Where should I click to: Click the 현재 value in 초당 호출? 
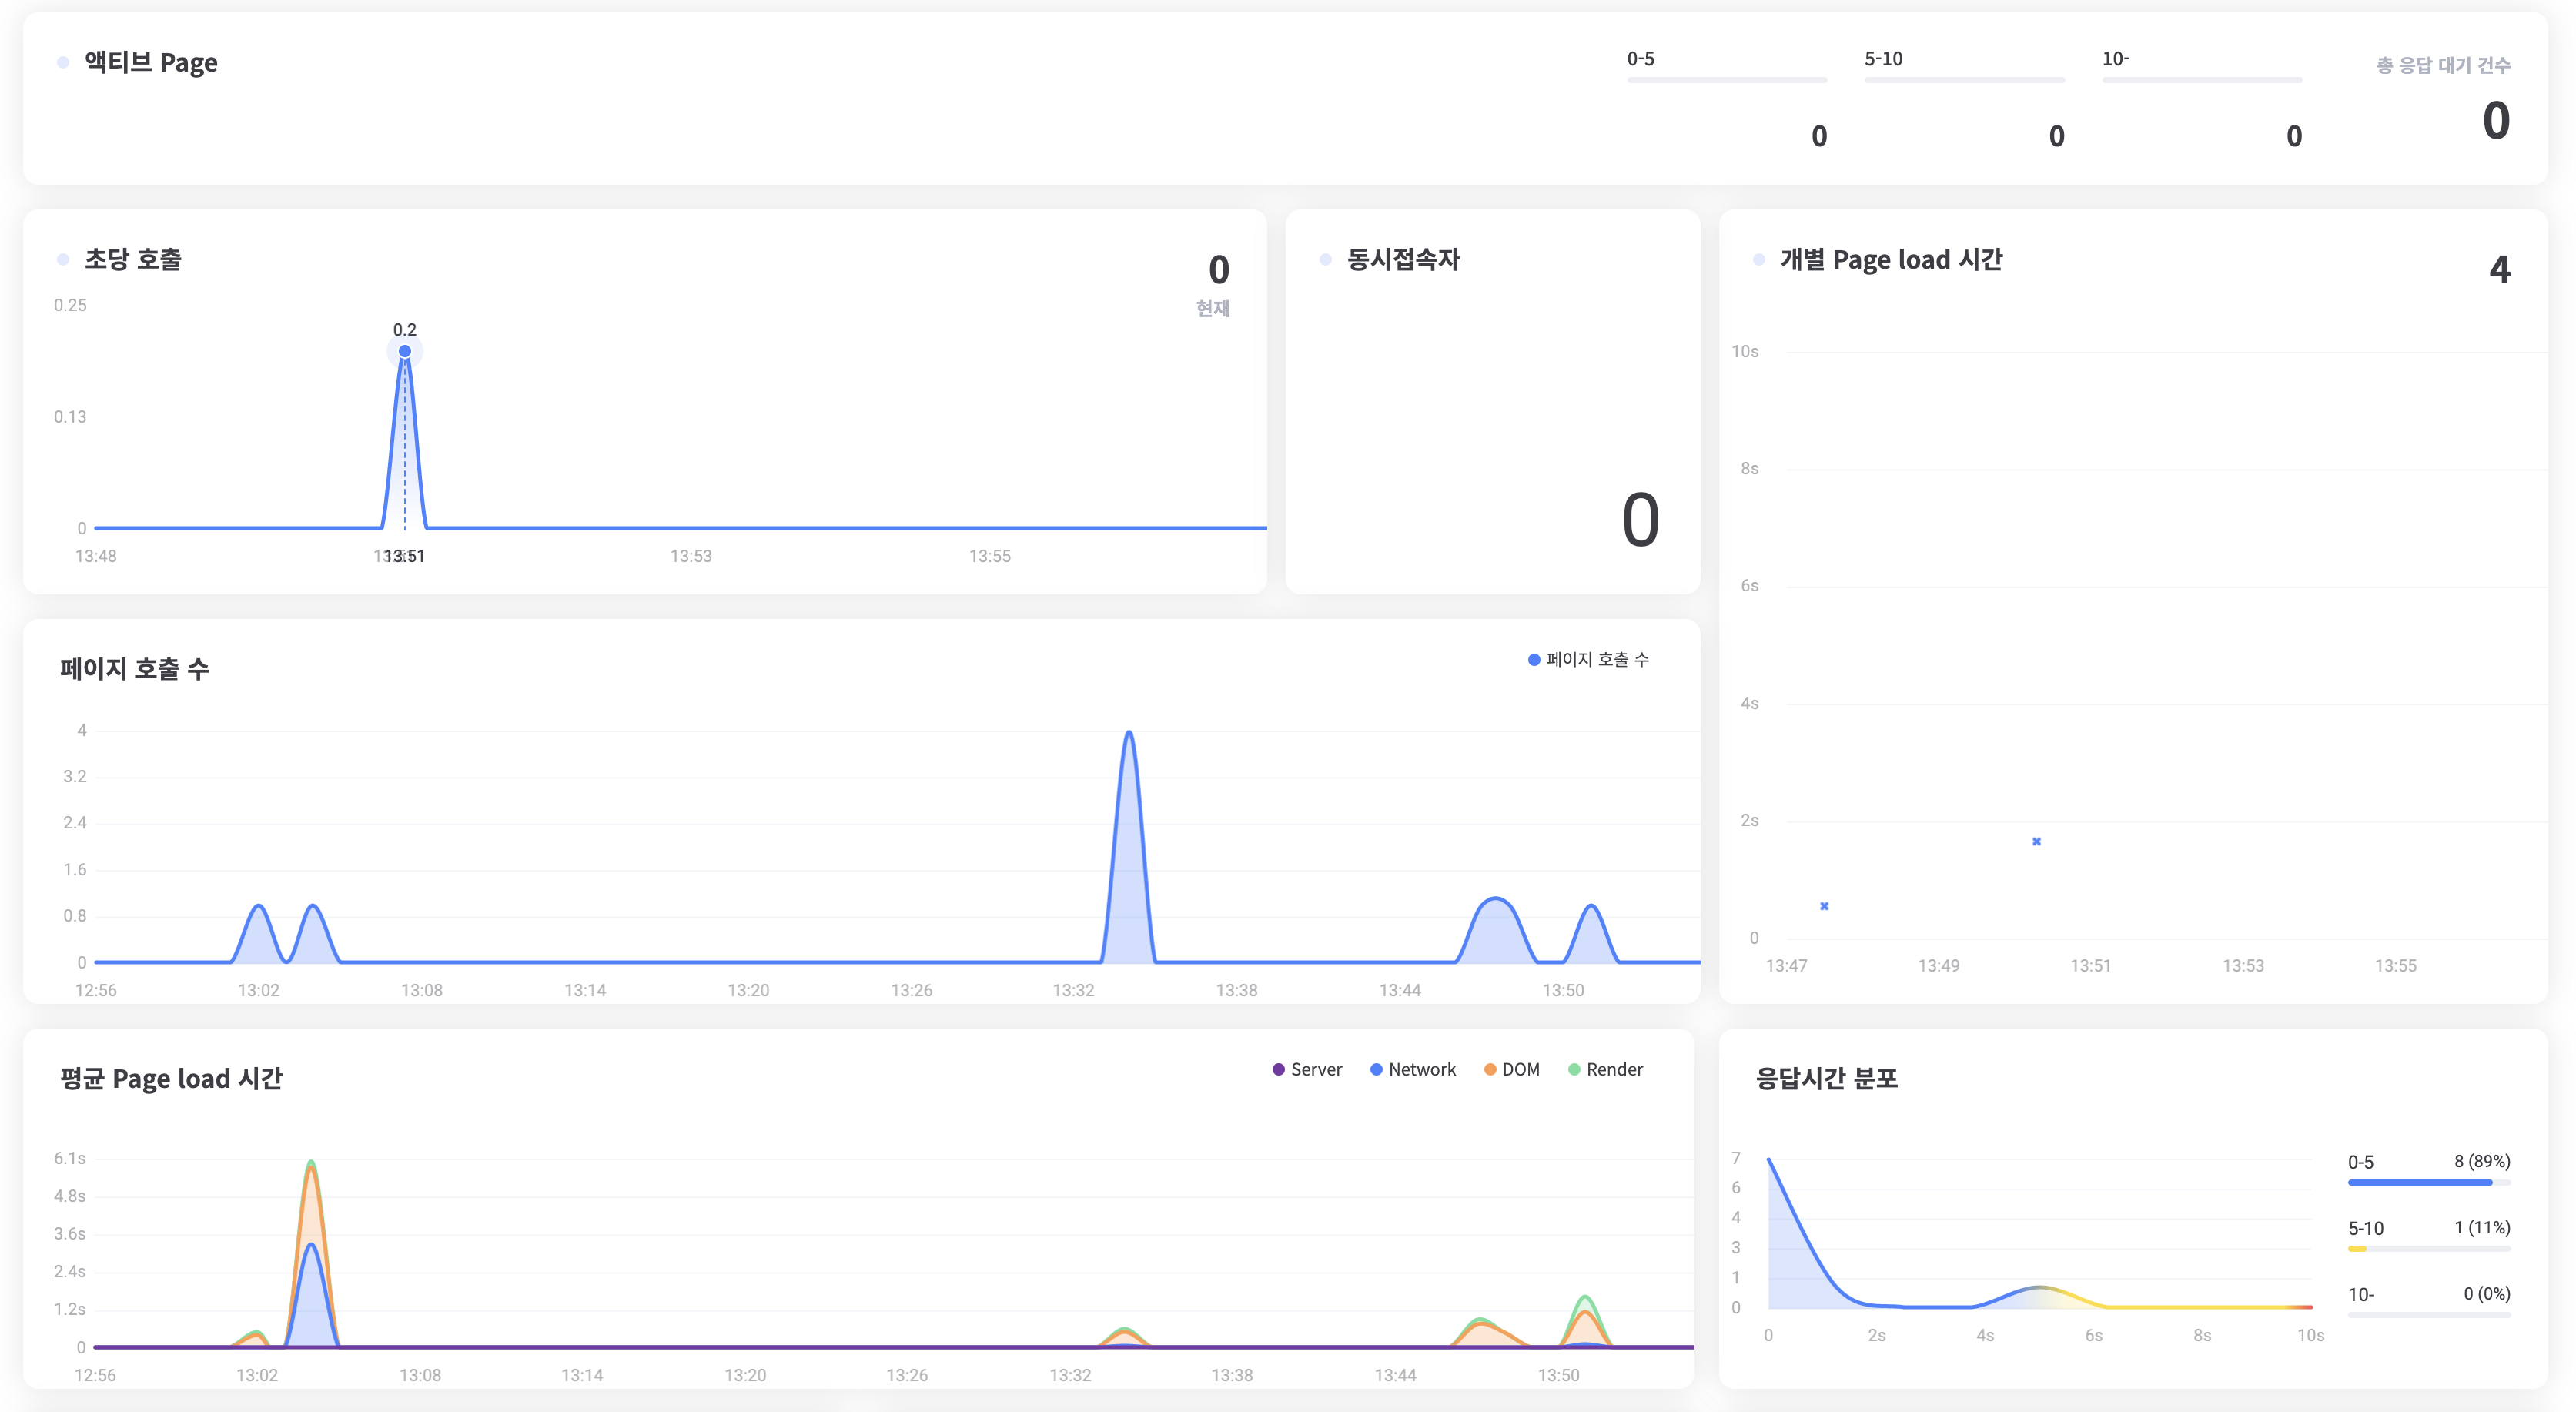(1218, 270)
